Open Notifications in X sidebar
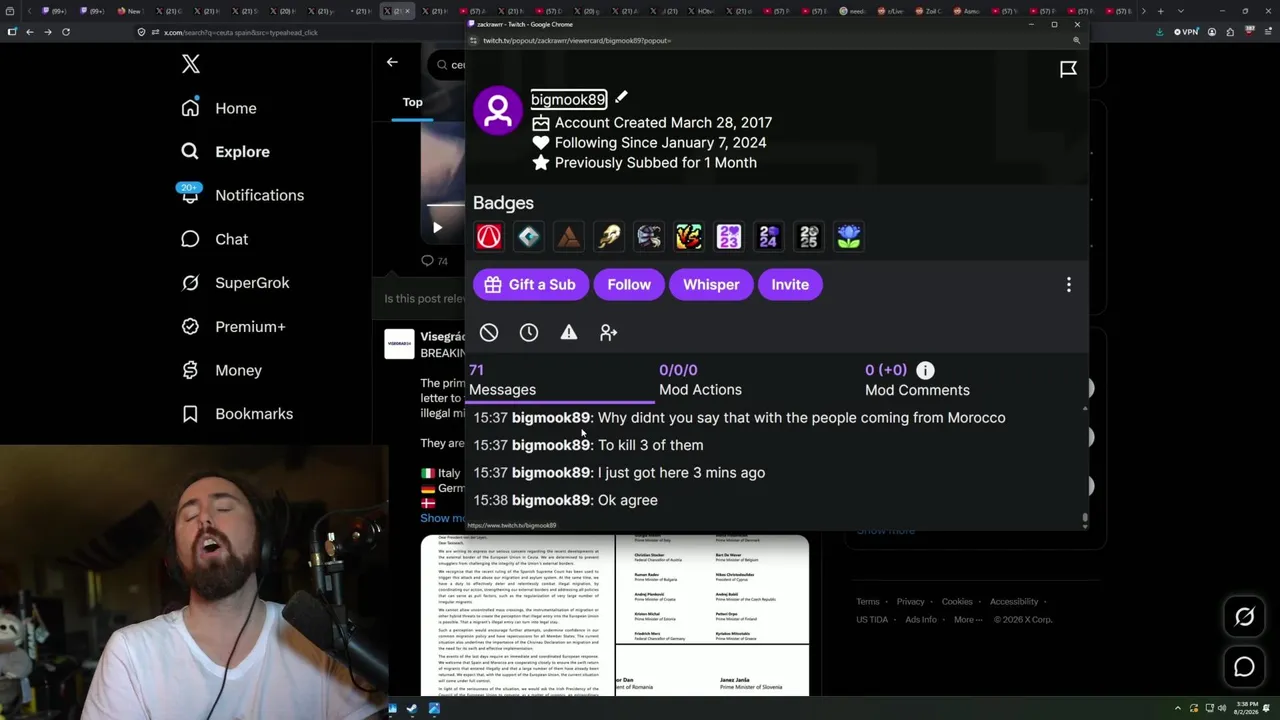Image resolution: width=1280 pixels, height=720 pixels. (243, 195)
